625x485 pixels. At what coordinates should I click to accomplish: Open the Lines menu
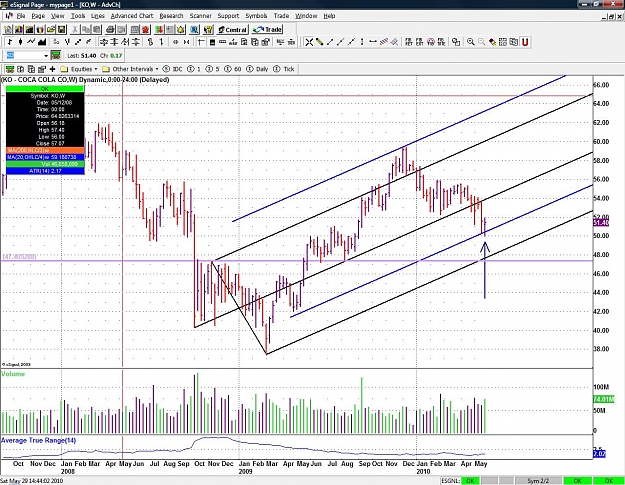98,16
